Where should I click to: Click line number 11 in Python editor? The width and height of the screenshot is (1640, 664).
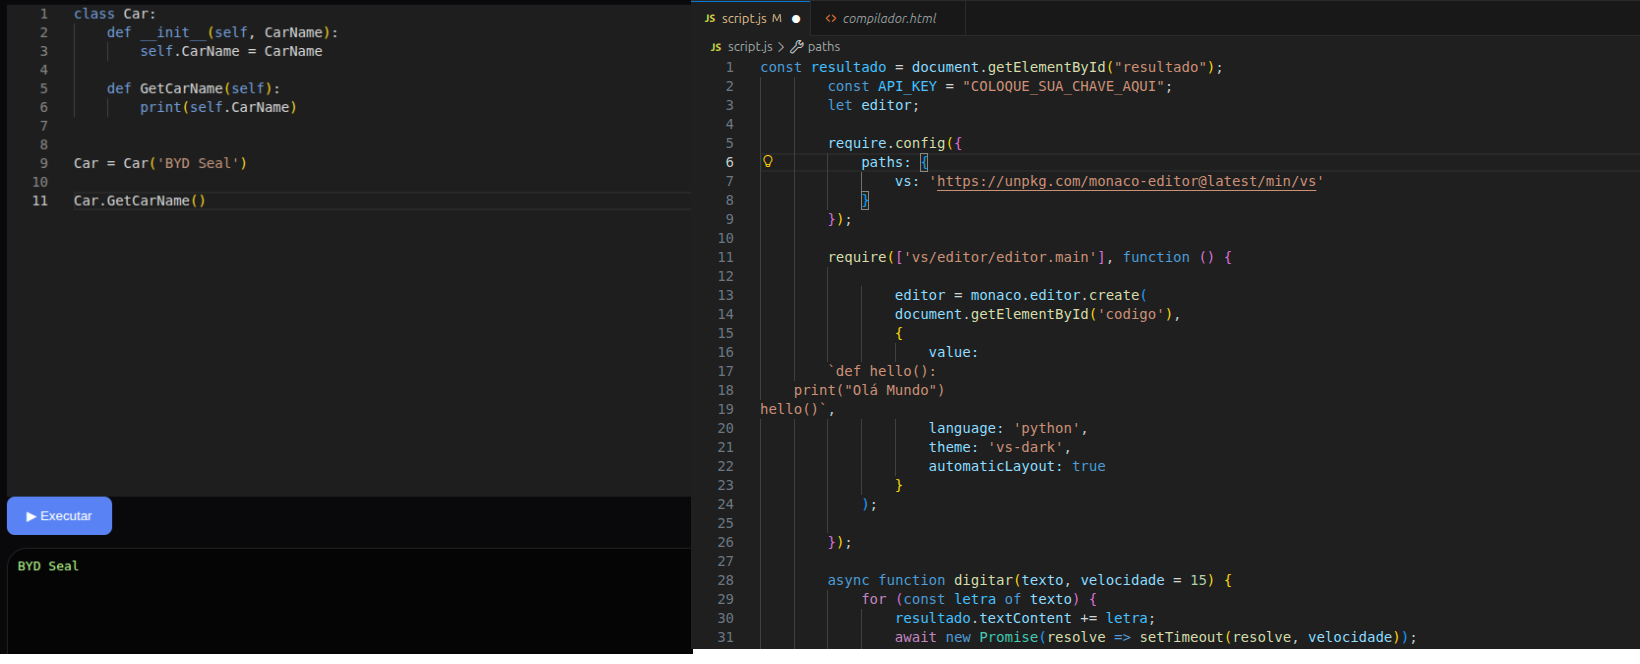40,201
